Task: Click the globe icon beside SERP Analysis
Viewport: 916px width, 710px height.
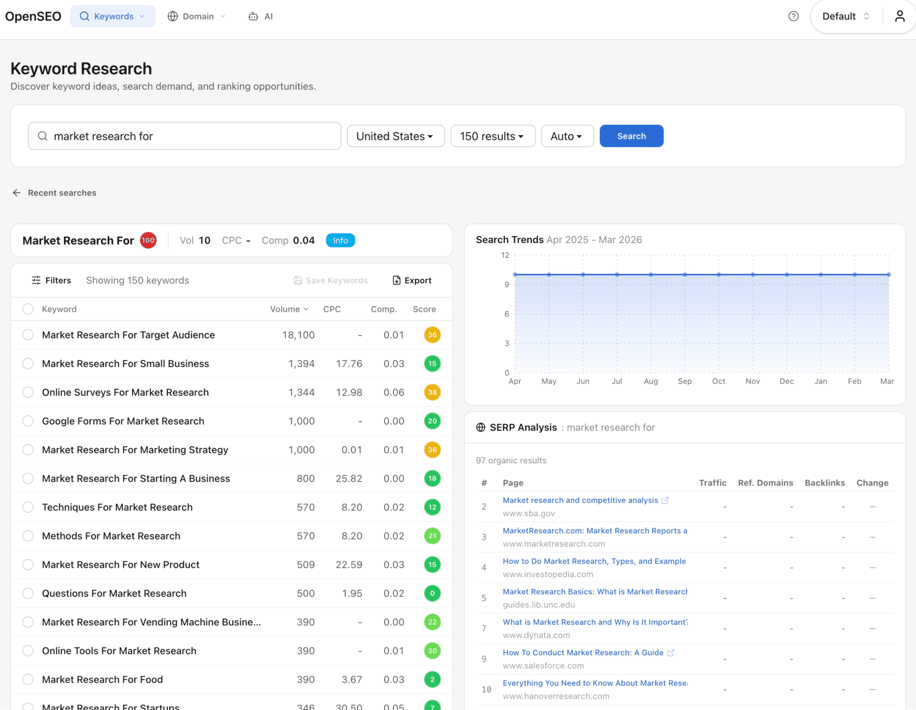Action: tap(481, 427)
